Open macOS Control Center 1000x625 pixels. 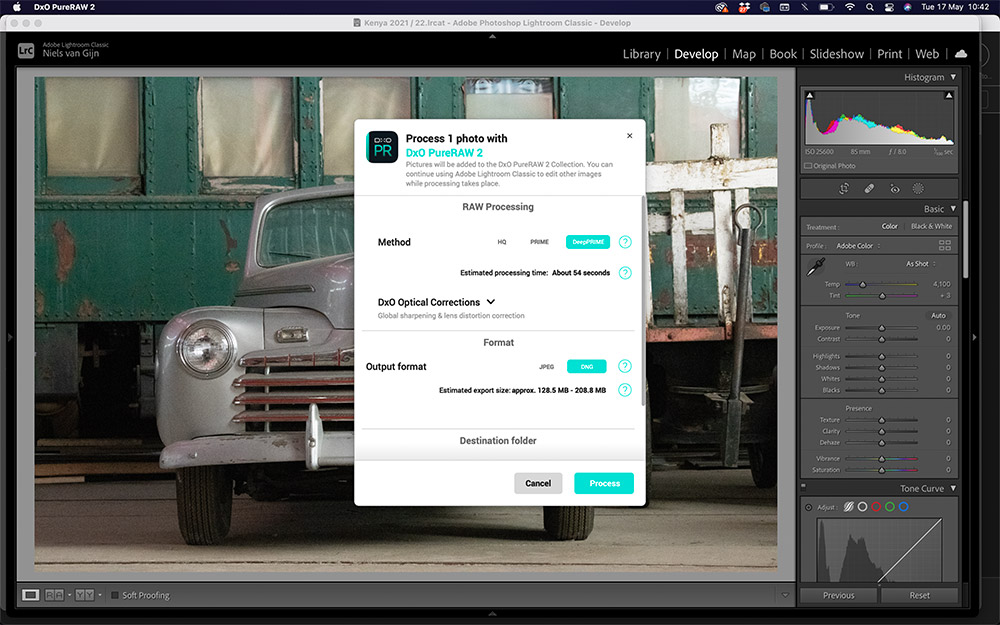(x=889, y=7)
